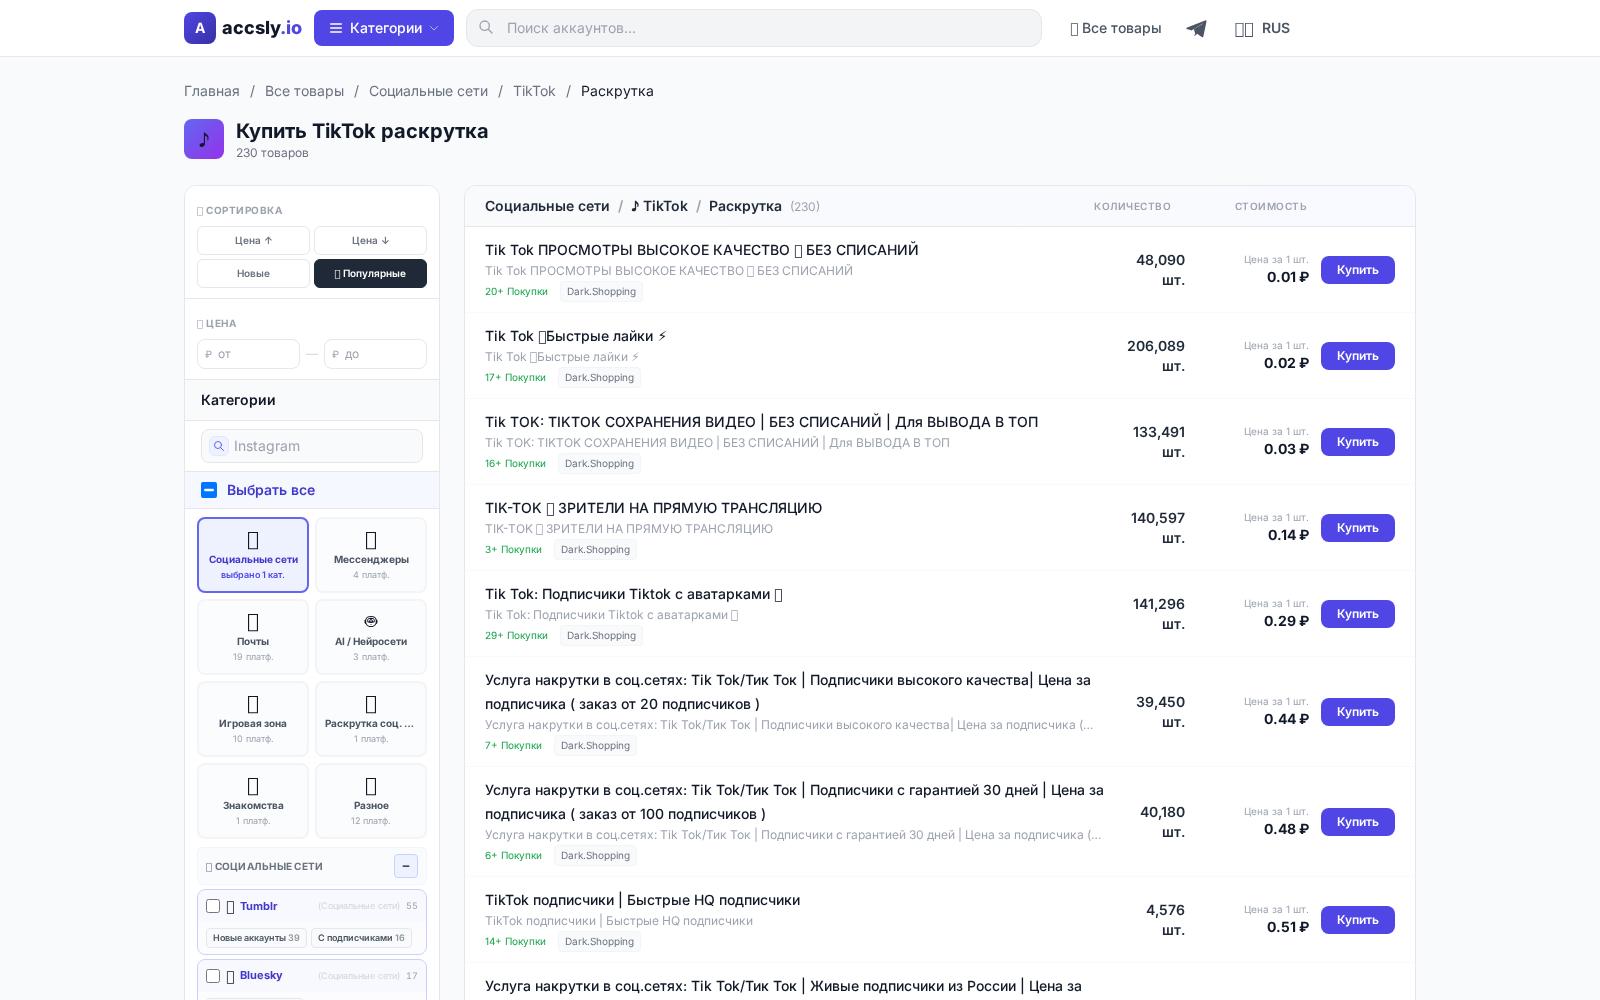Select the Раскрутка соц. category card
Screen dimensions: 1600x1000
point(371,719)
